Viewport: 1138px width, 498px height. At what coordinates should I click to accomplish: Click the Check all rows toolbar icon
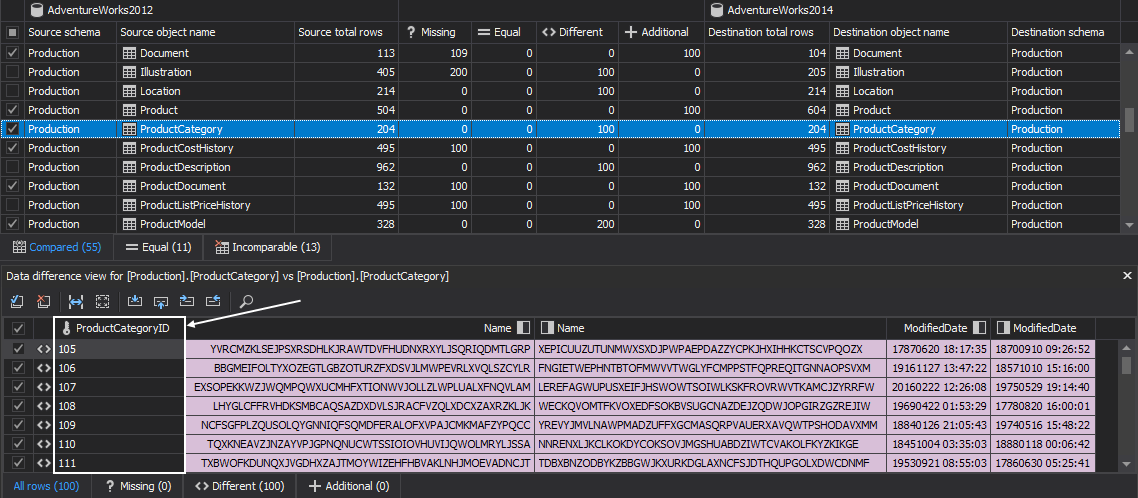17,300
